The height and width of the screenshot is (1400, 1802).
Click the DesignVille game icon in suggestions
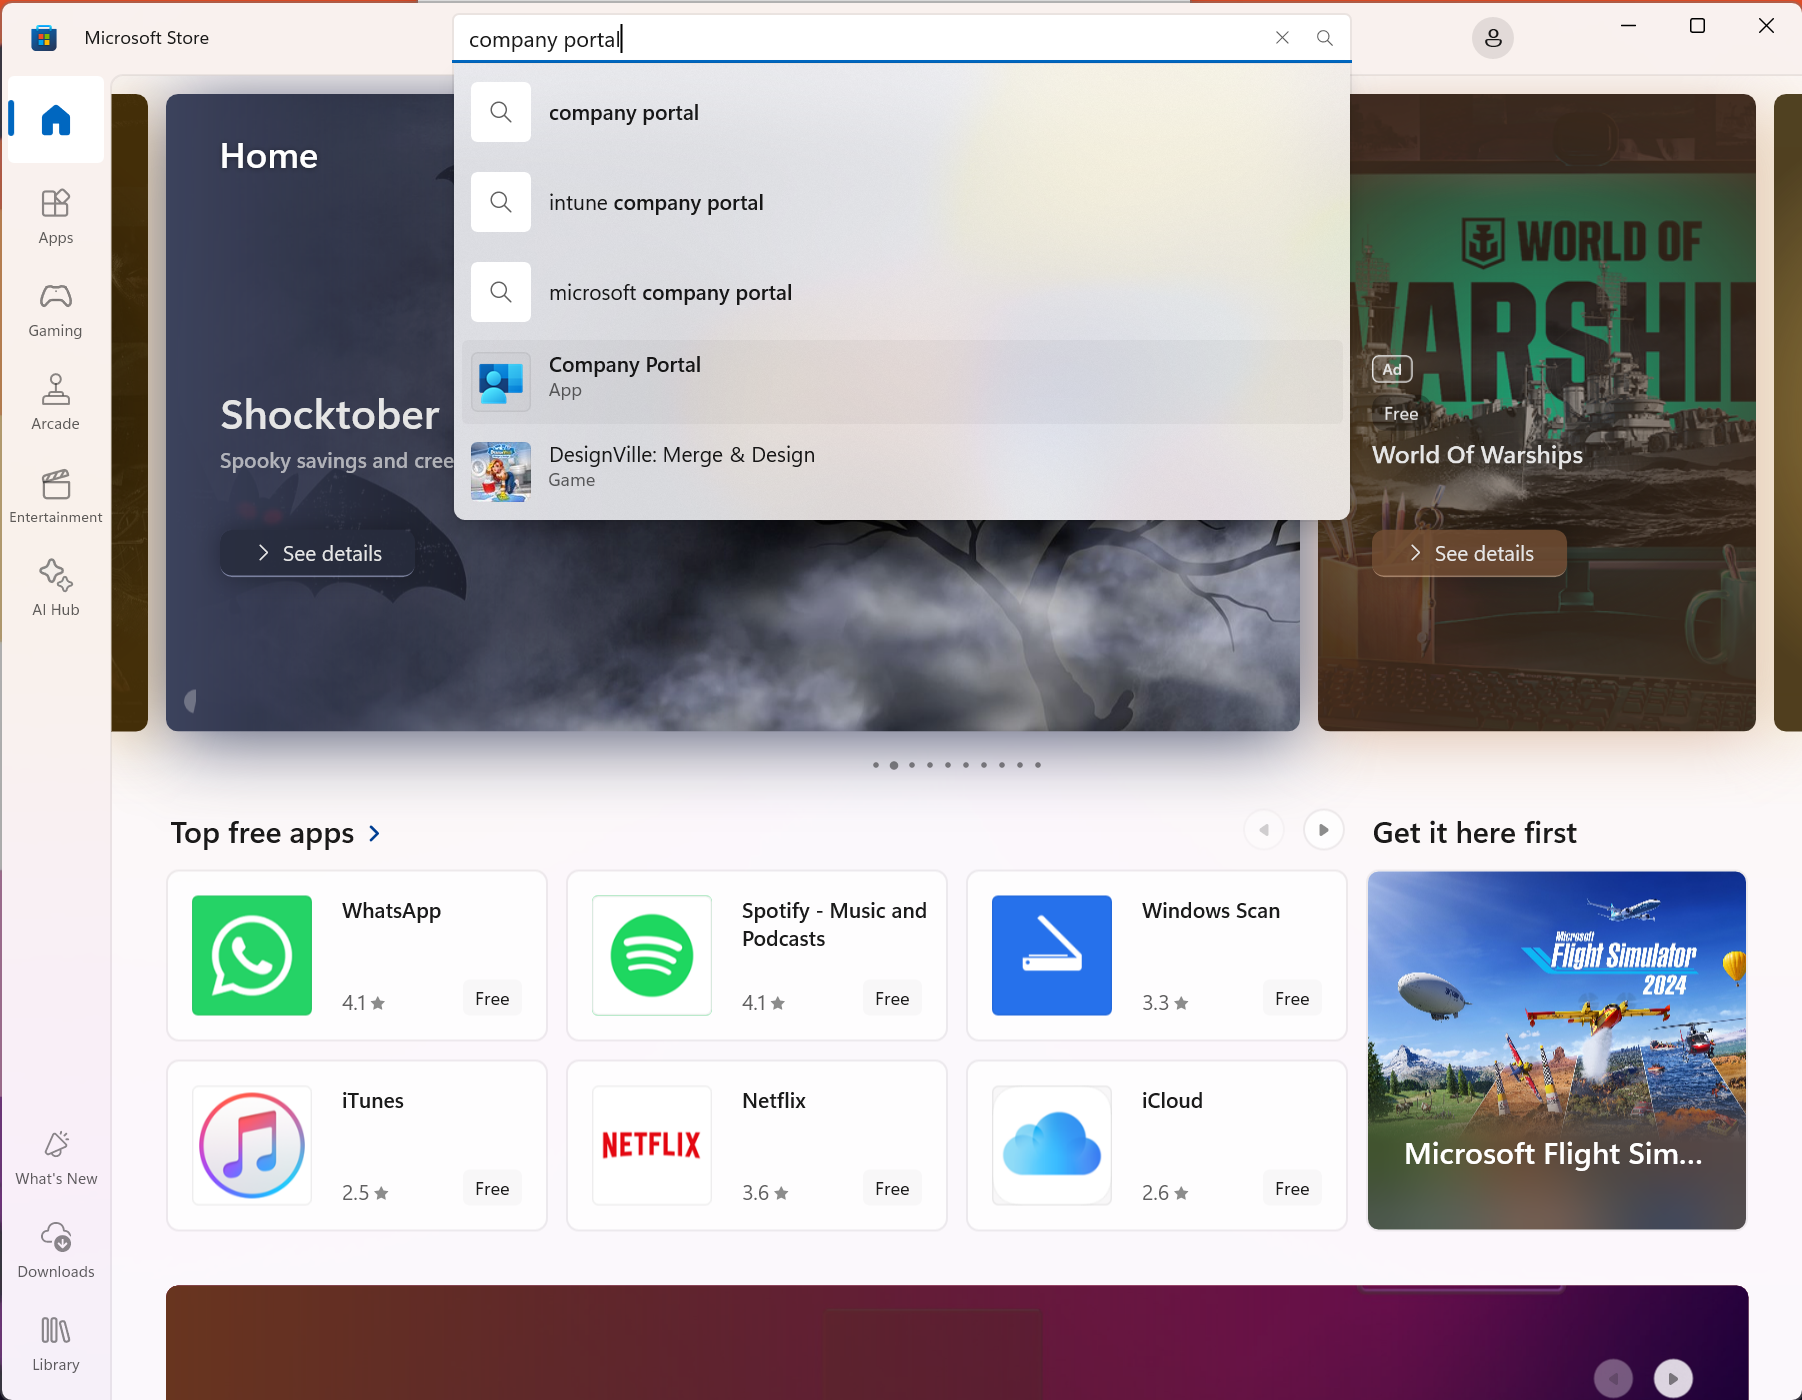click(501, 472)
